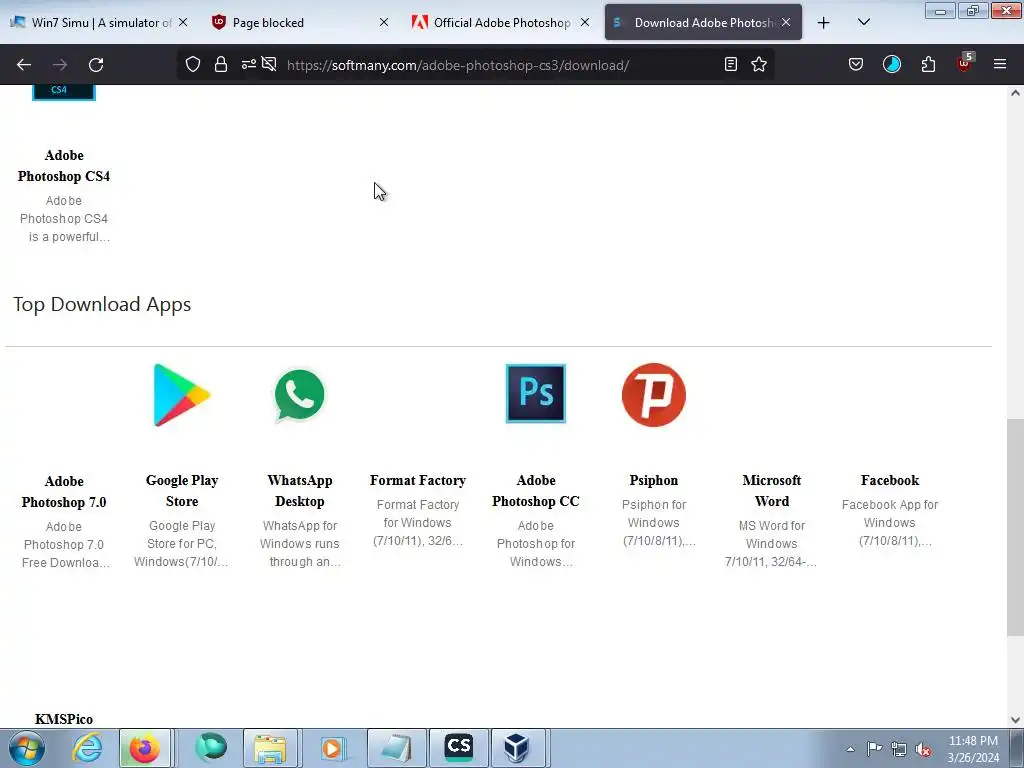Launch Internet Explorer from the taskbar

88,748
